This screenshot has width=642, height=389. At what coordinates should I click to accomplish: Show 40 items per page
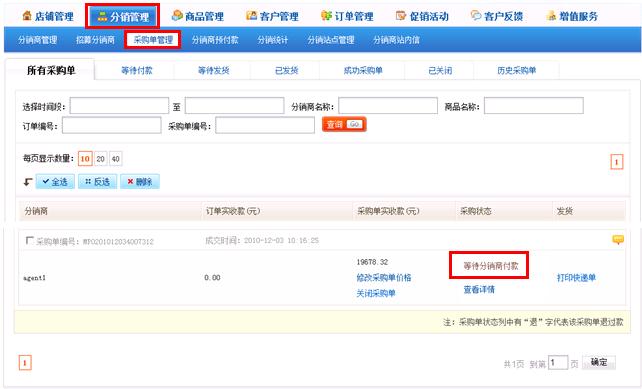point(116,159)
